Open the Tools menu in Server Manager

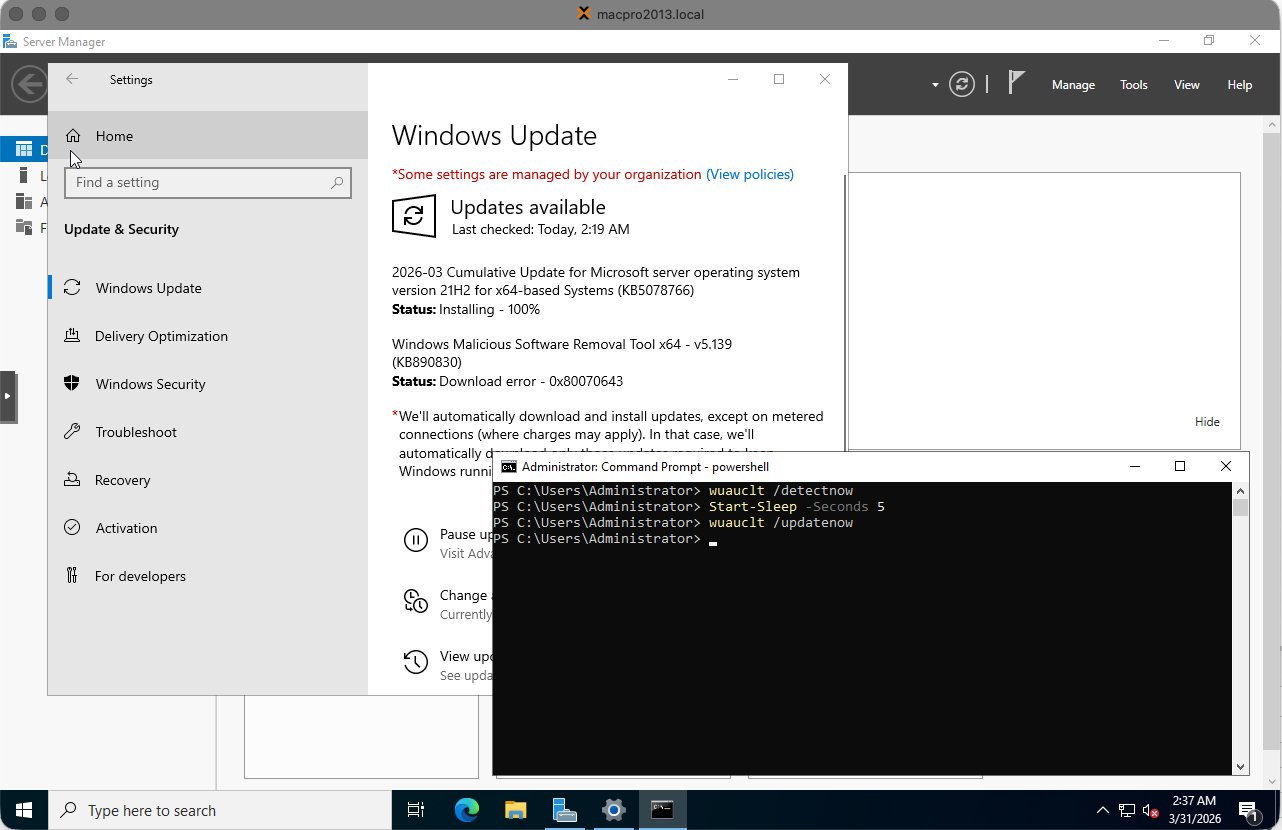(1133, 85)
